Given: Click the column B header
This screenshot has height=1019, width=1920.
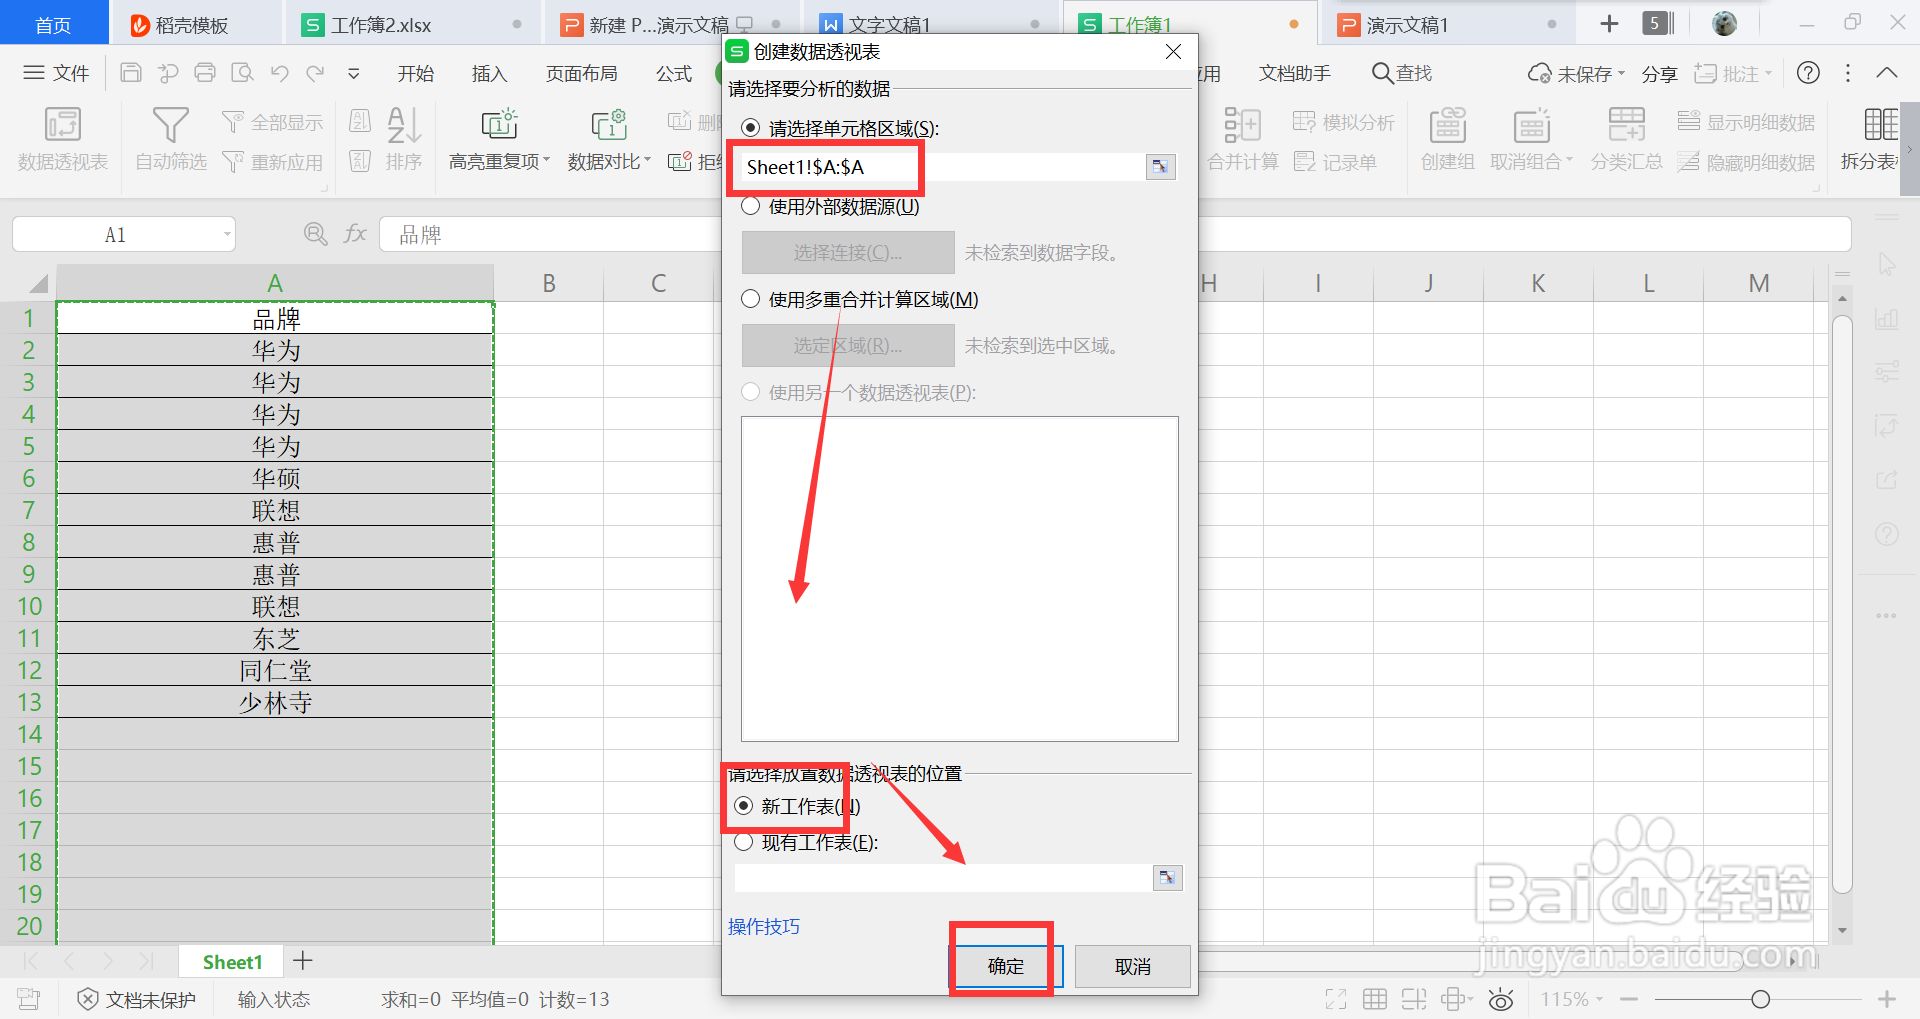Looking at the screenshot, I should coord(549,283).
